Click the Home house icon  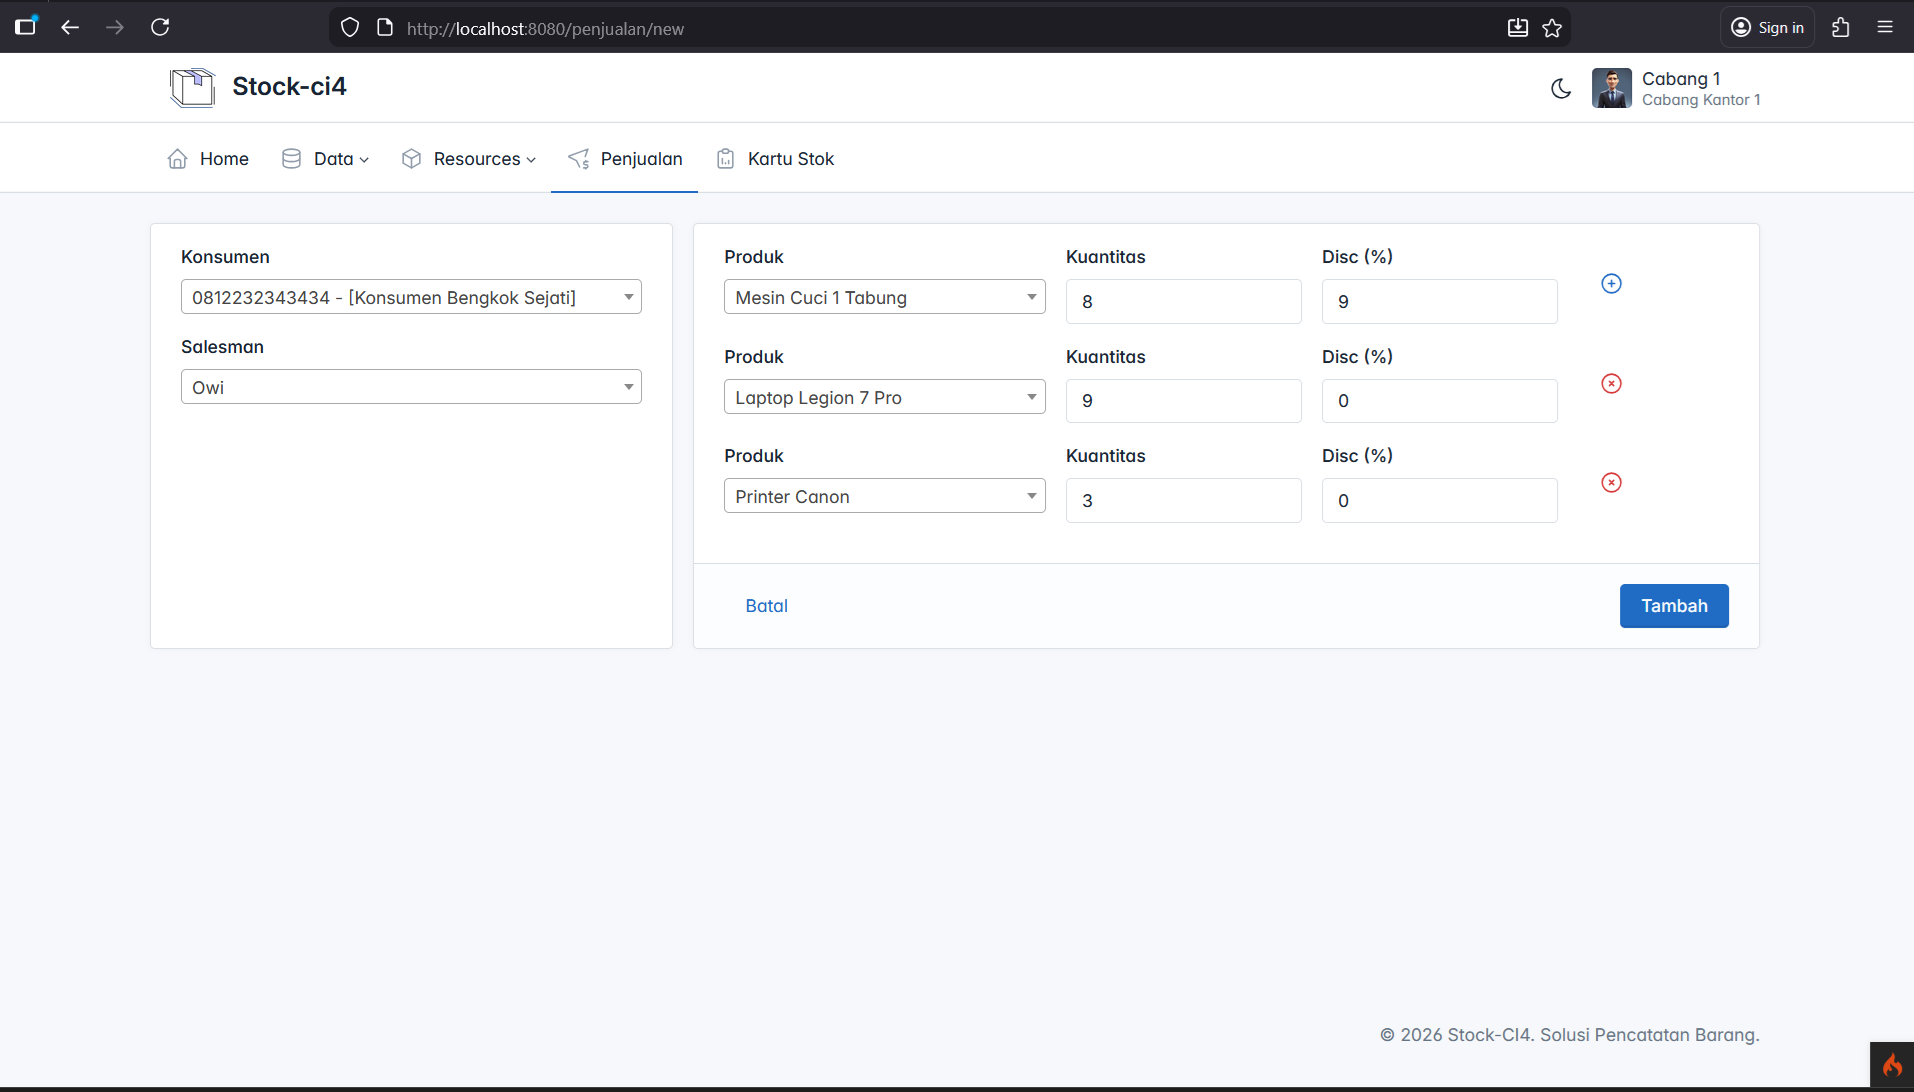click(x=177, y=159)
